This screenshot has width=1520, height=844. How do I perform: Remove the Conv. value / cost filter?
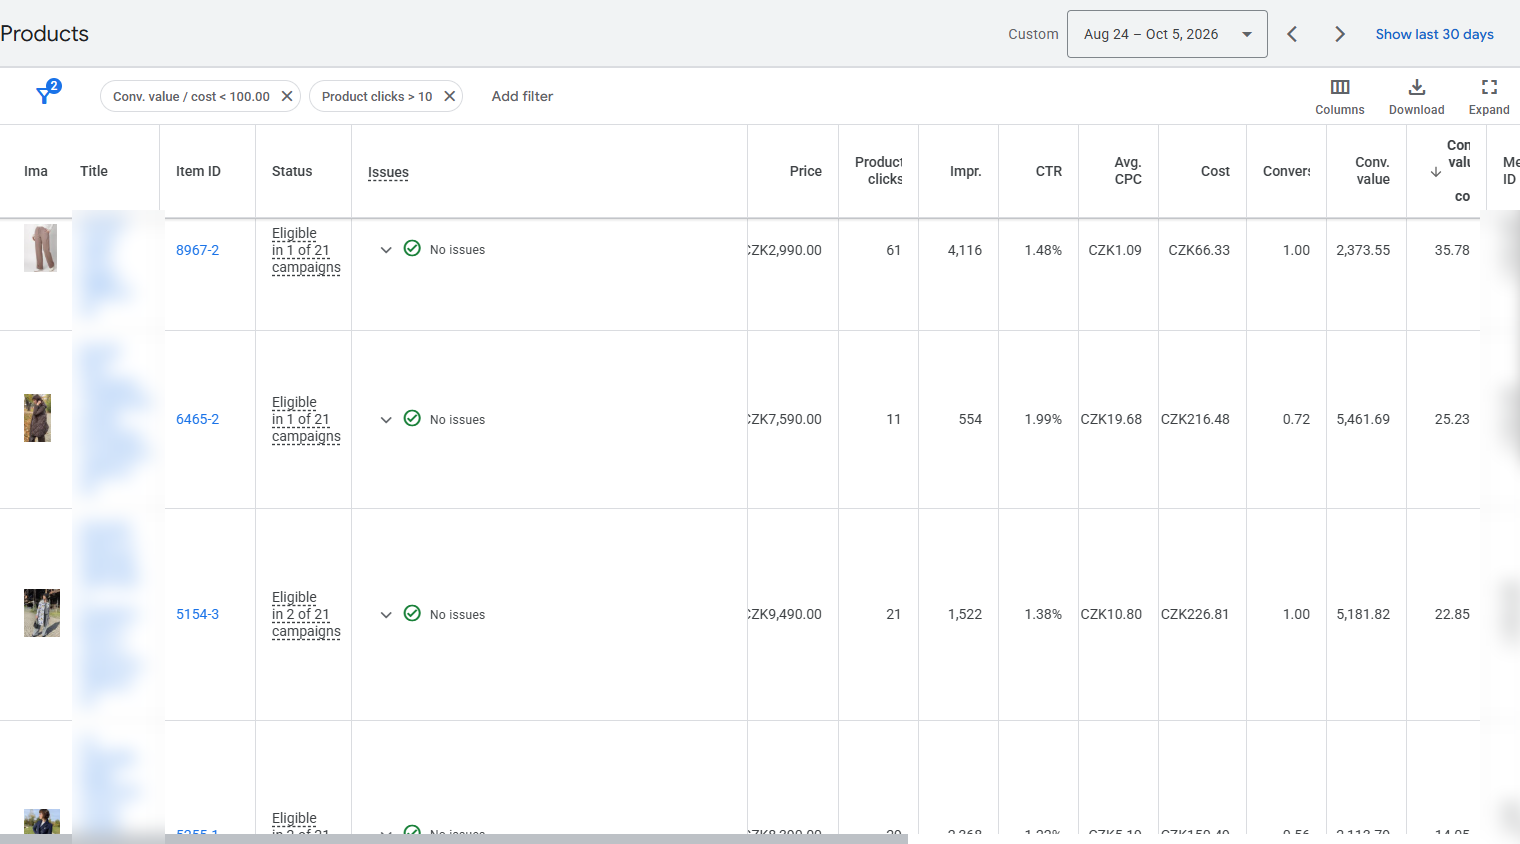(287, 96)
